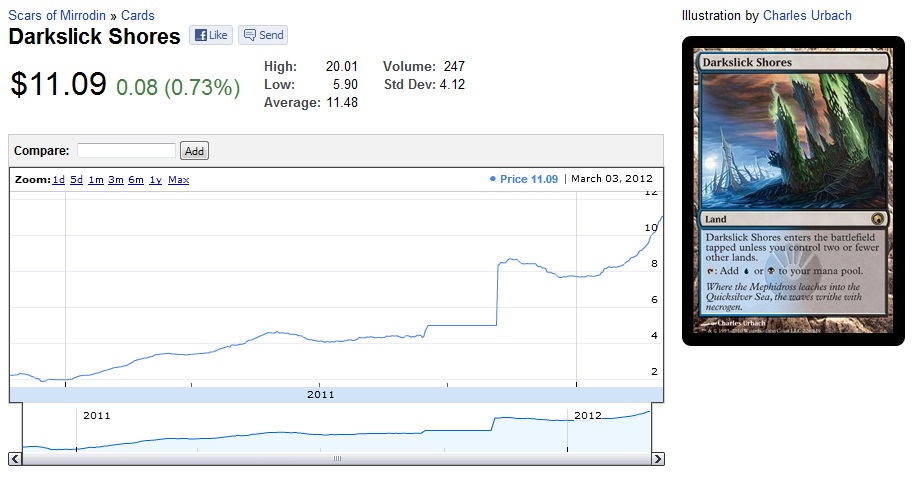Show the Max zoom range
Image resolution: width=916 pixels, height=488 pixels.
click(178, 180)
